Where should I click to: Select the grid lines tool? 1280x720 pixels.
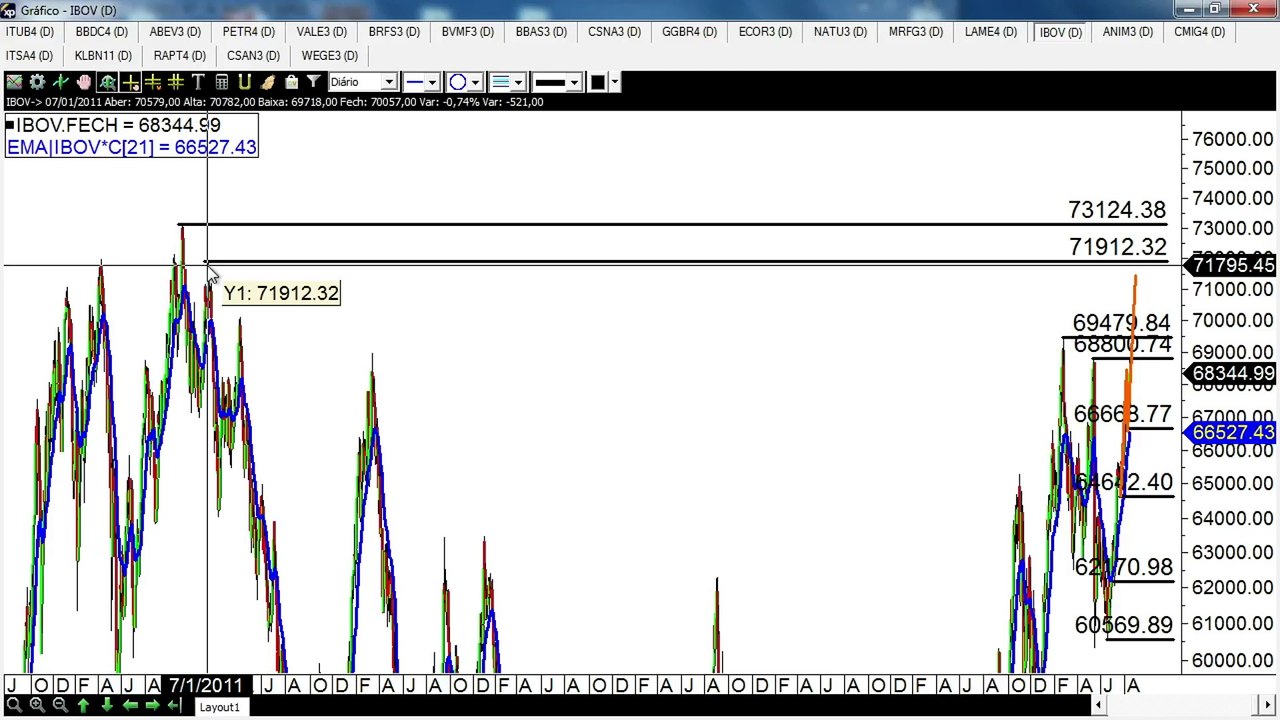(x=175, y=82)
